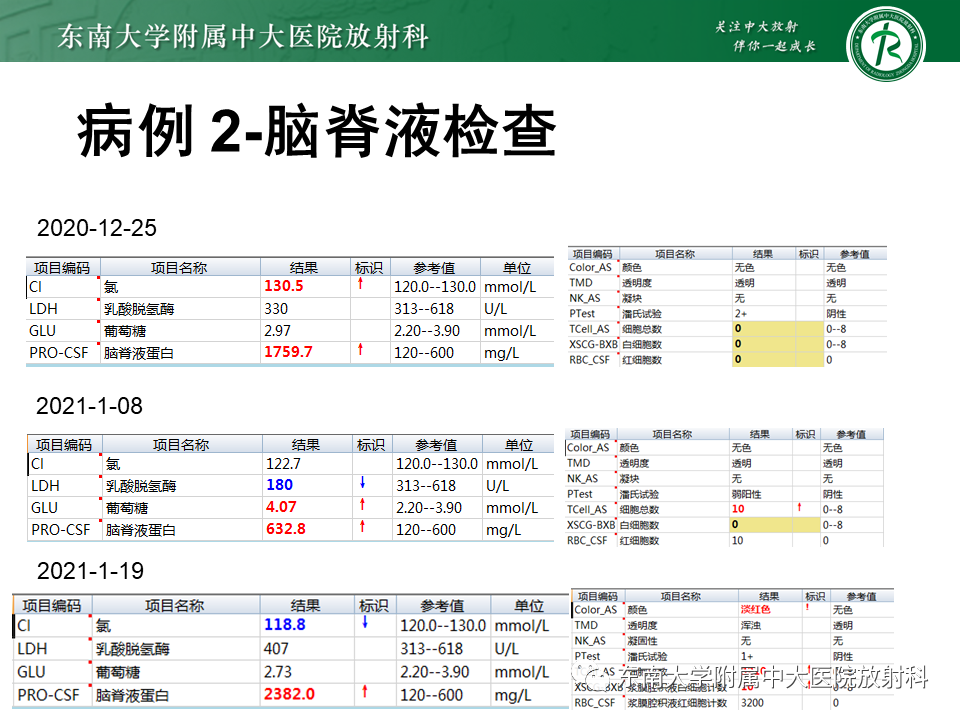Click the chloride result 118.8
Viewport: 960px width, 720px height.
285,624
